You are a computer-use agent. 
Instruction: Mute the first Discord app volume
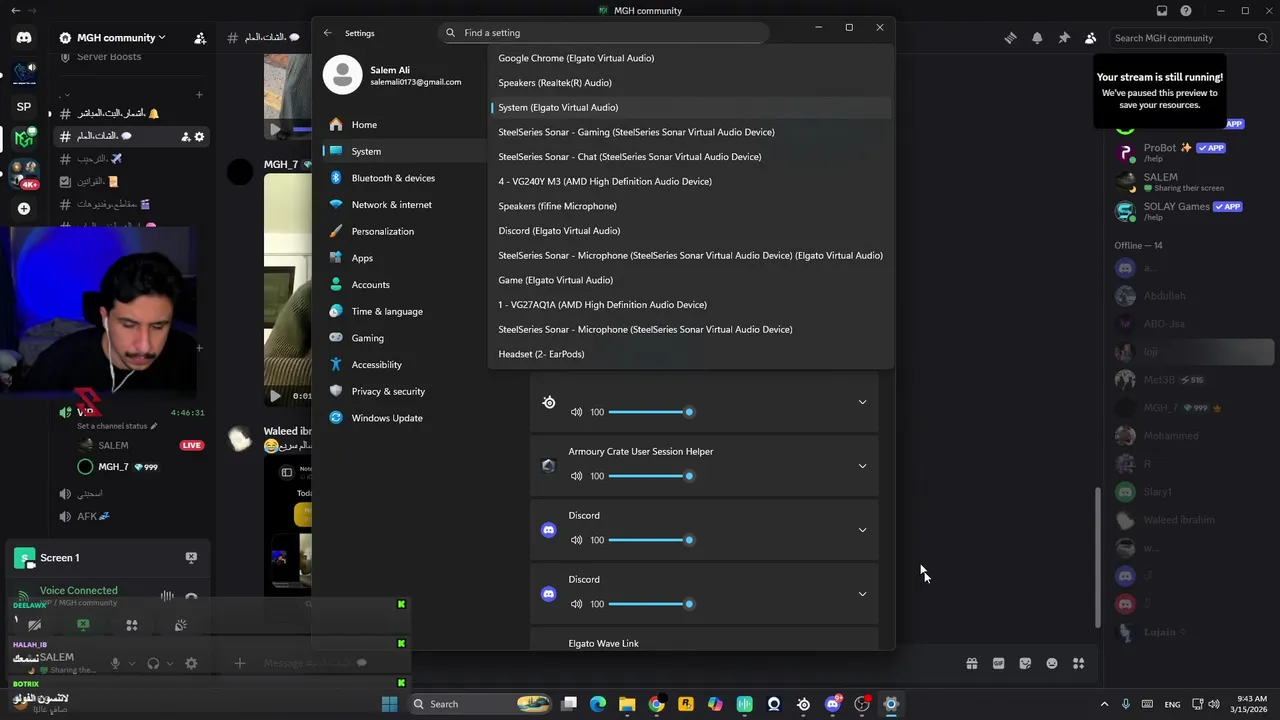click(576, 540)
